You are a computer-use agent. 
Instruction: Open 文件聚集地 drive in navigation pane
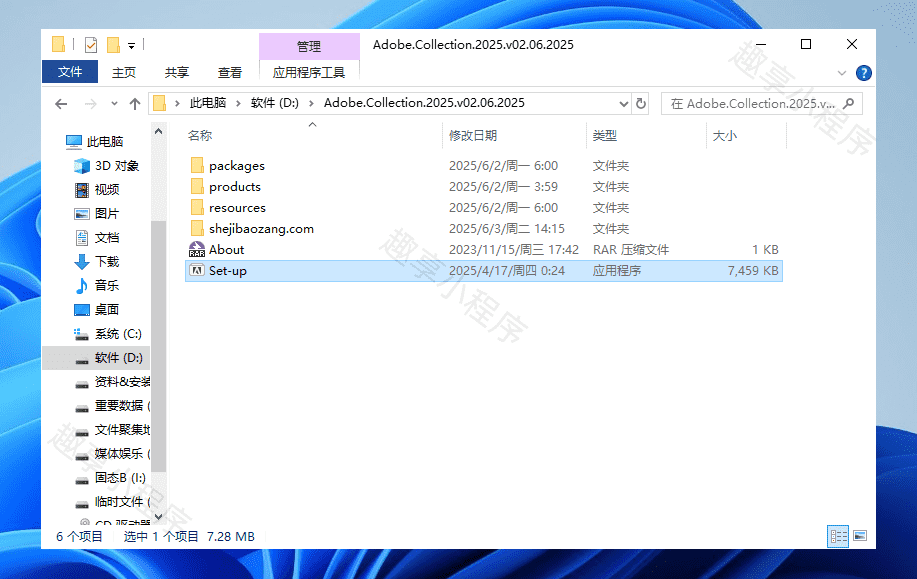(122, 429)
